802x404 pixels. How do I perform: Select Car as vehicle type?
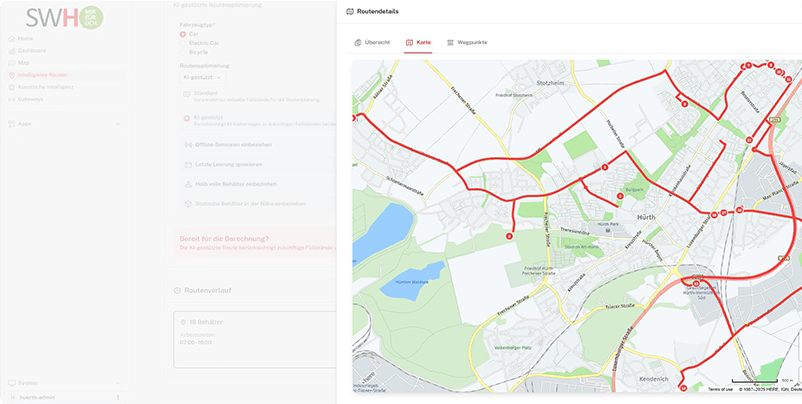point(182,33)
